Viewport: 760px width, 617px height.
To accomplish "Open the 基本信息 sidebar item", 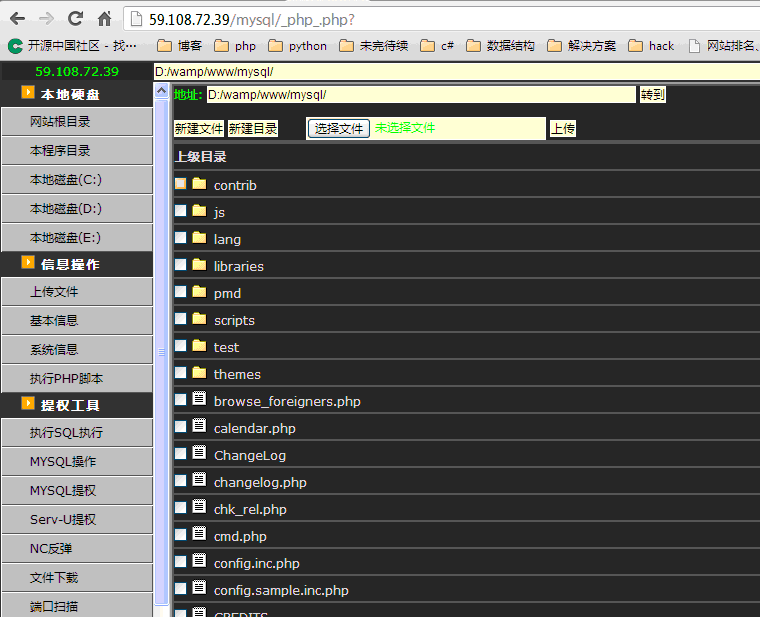I will pos(77,320).
